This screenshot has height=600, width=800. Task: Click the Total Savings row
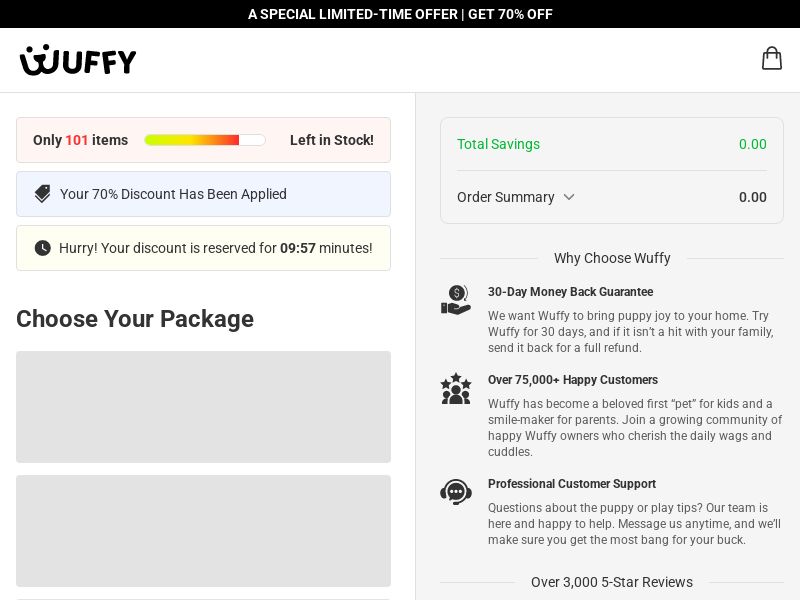coord(611,144)
